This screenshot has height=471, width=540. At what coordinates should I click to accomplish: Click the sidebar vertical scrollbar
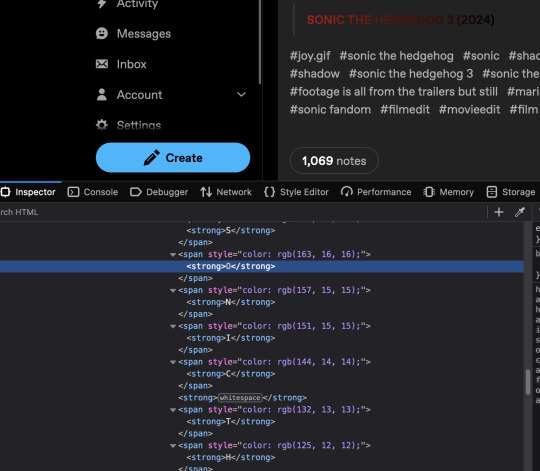260,41
